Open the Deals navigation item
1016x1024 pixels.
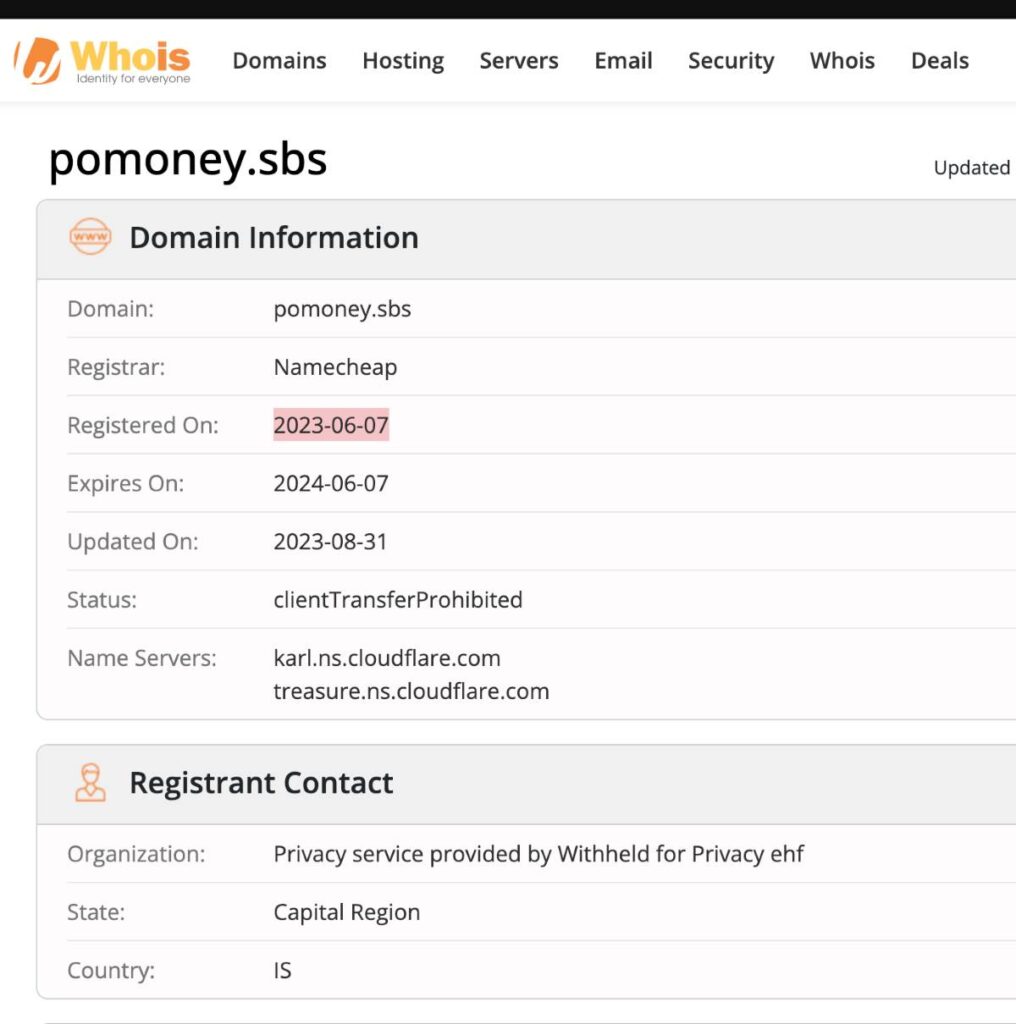(939, 61)
